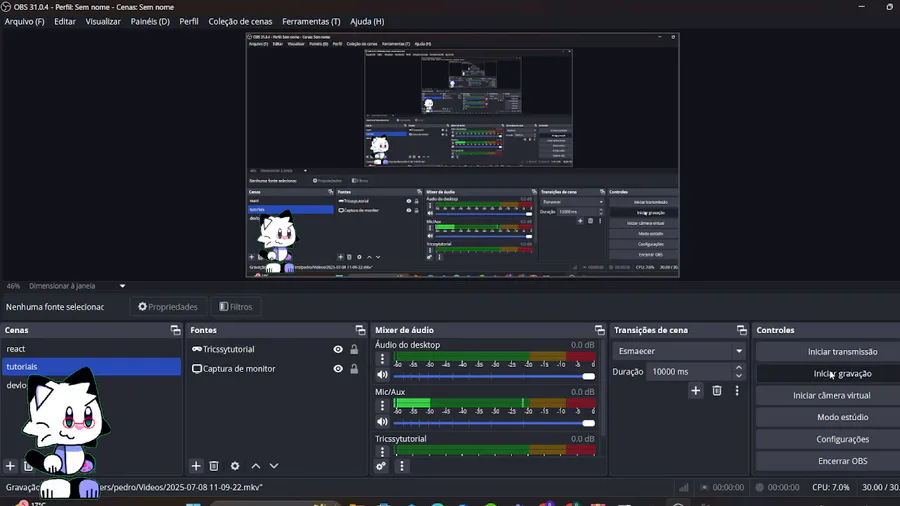Toggle visibility of Tricssytutorial source
Viewport: 900px width, 506px height.
338,349
